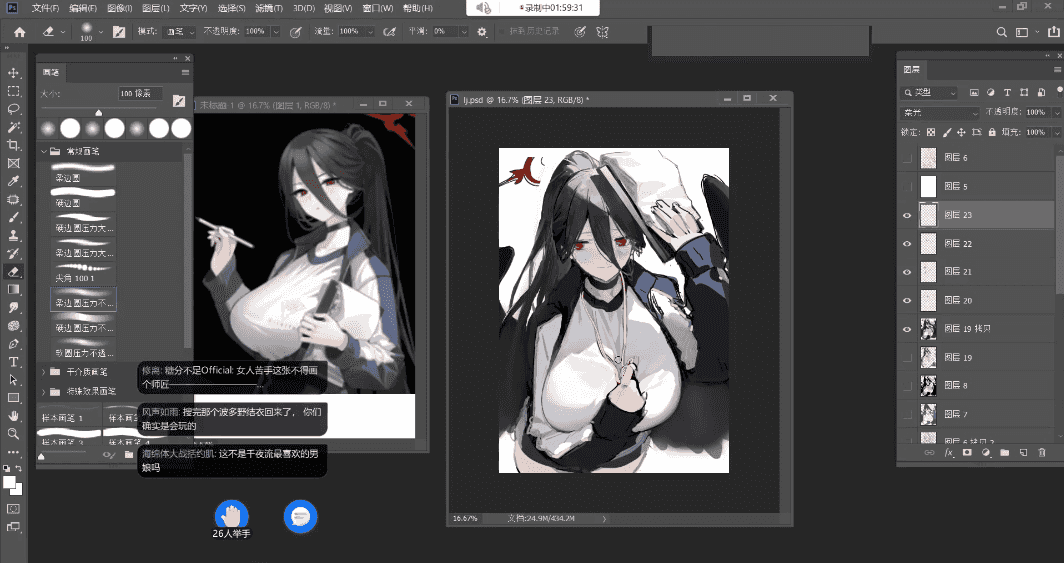The image size is (1064, 563).
Task: Hide layer 图层 21
Action: pyautogui.click(x=907, y=272)
